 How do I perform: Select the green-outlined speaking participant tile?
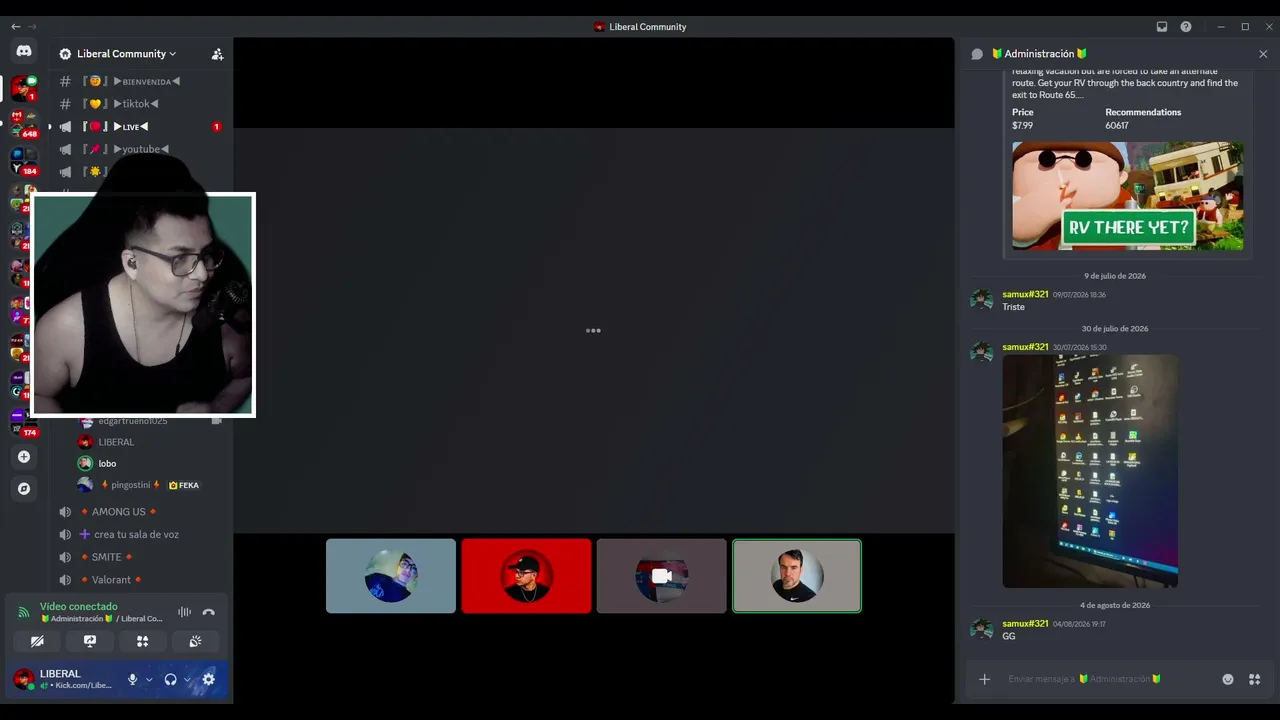[x=797, y=576]
